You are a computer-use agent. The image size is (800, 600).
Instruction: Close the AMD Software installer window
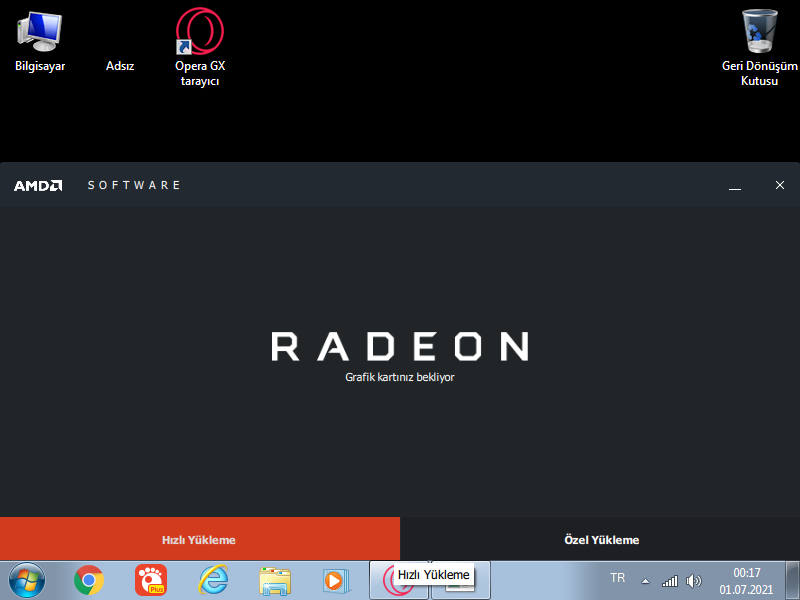click(780, 185)
